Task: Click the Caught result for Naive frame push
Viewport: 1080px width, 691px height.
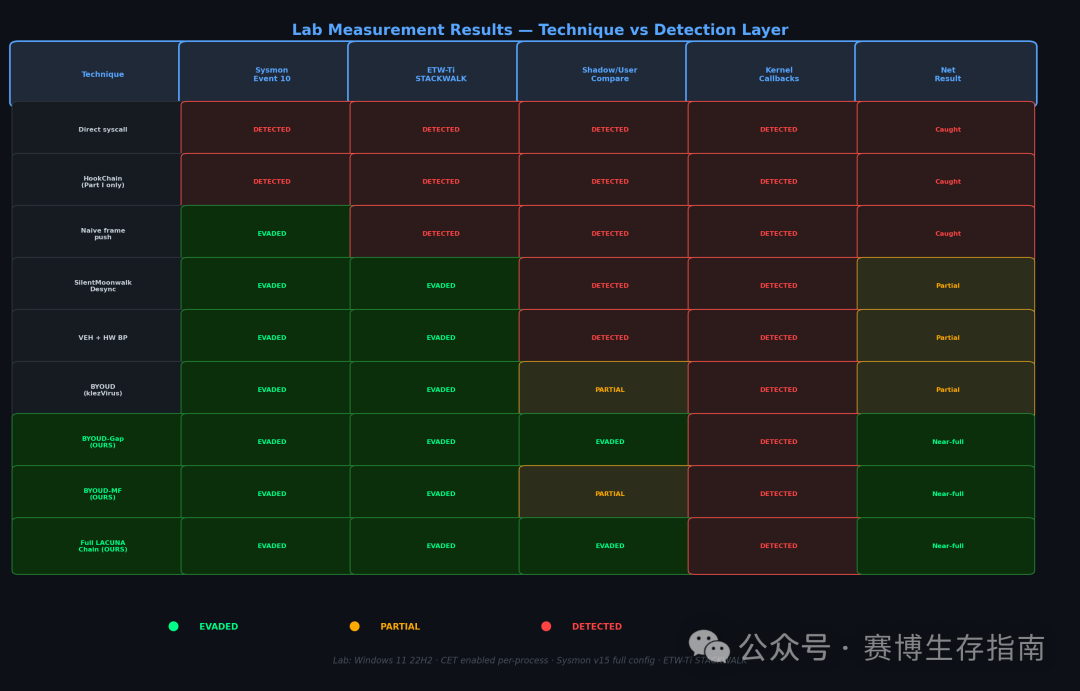Action: pyautogui.click(x=946, y=234)
